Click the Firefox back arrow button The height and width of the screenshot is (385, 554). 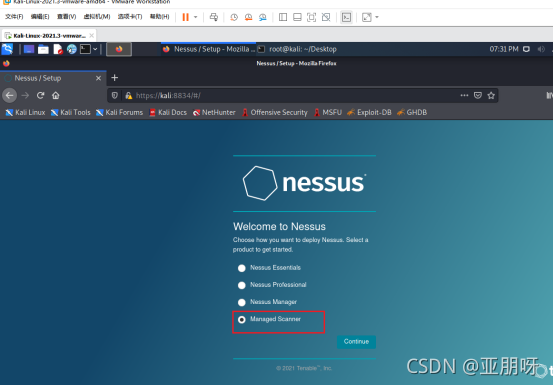coord(10,95)
